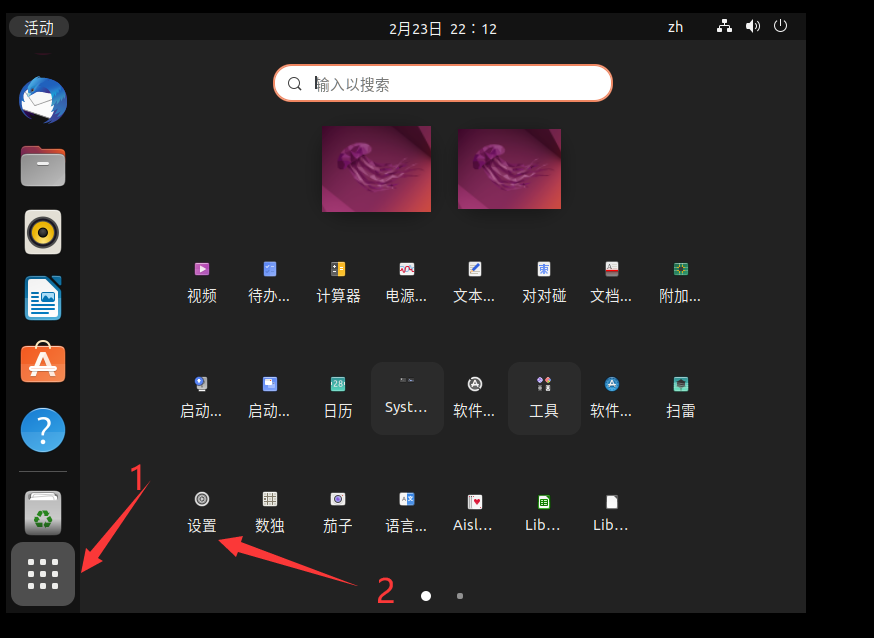This screenshot has width=874, height=638.
Task: Open the 电源 power statistics app
Action: 406,283
